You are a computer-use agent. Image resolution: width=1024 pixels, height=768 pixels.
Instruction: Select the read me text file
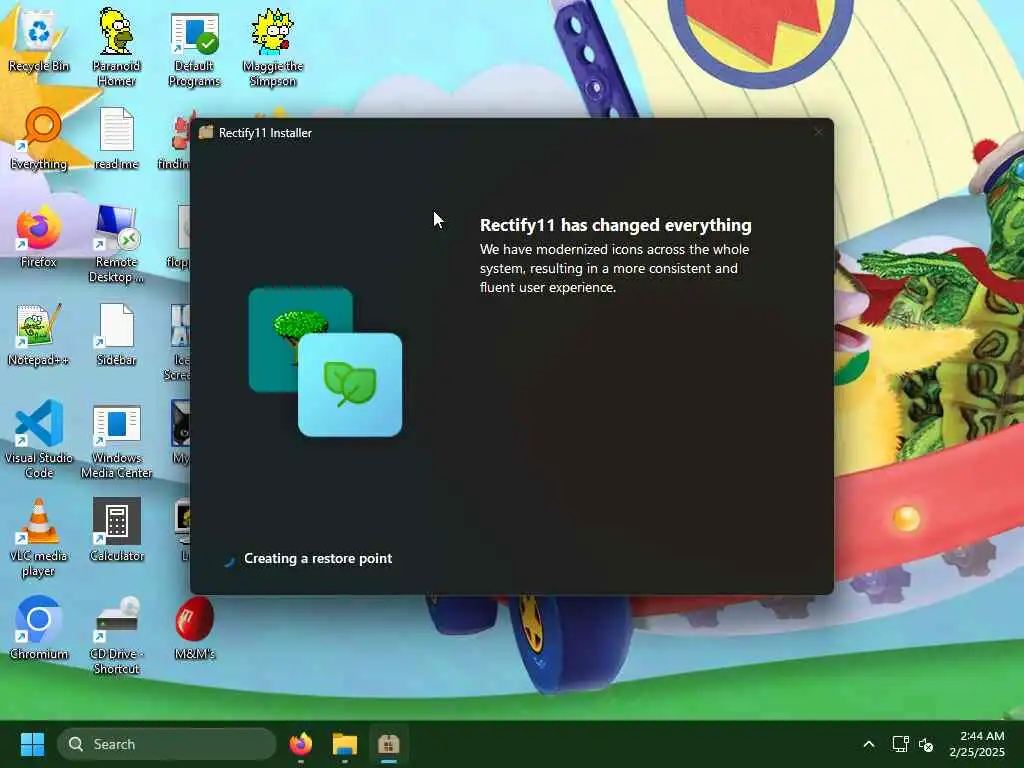[x=116, y=139]
